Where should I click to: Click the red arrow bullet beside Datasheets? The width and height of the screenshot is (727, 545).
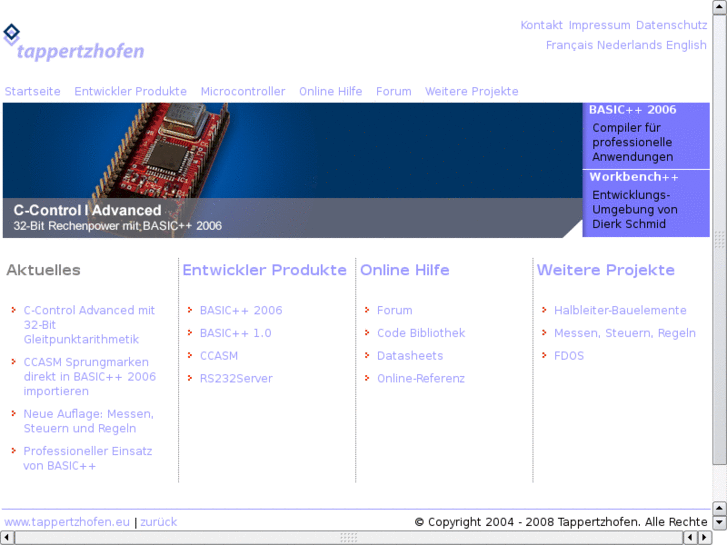(367, 355)
